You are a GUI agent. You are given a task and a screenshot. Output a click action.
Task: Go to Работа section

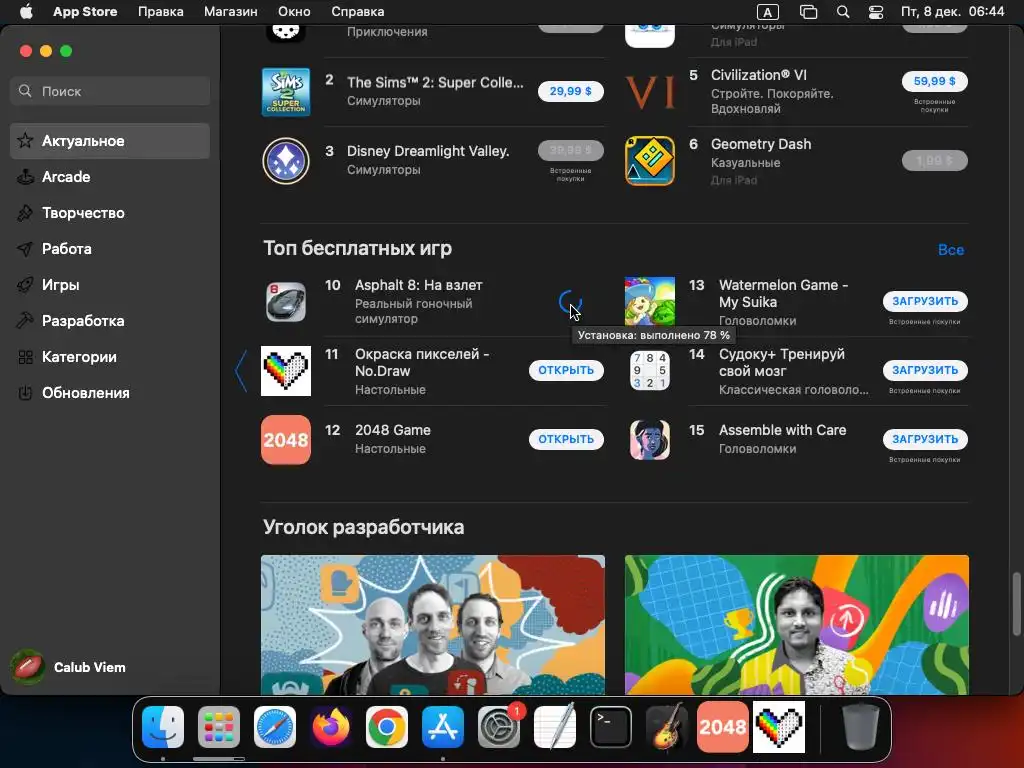pyautogui.click(x=110, y=249)
